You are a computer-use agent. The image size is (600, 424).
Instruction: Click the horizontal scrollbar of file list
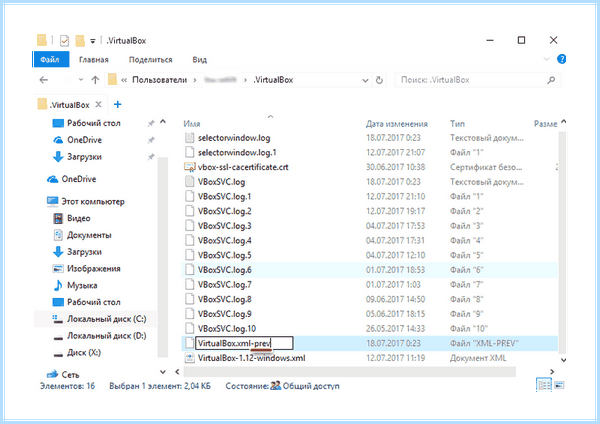349,372
